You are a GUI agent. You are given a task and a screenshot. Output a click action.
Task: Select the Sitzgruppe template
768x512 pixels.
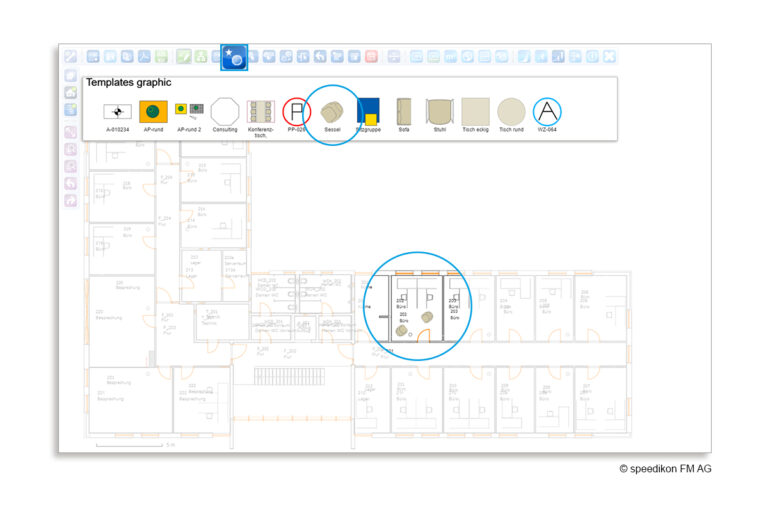coord(368,111)
